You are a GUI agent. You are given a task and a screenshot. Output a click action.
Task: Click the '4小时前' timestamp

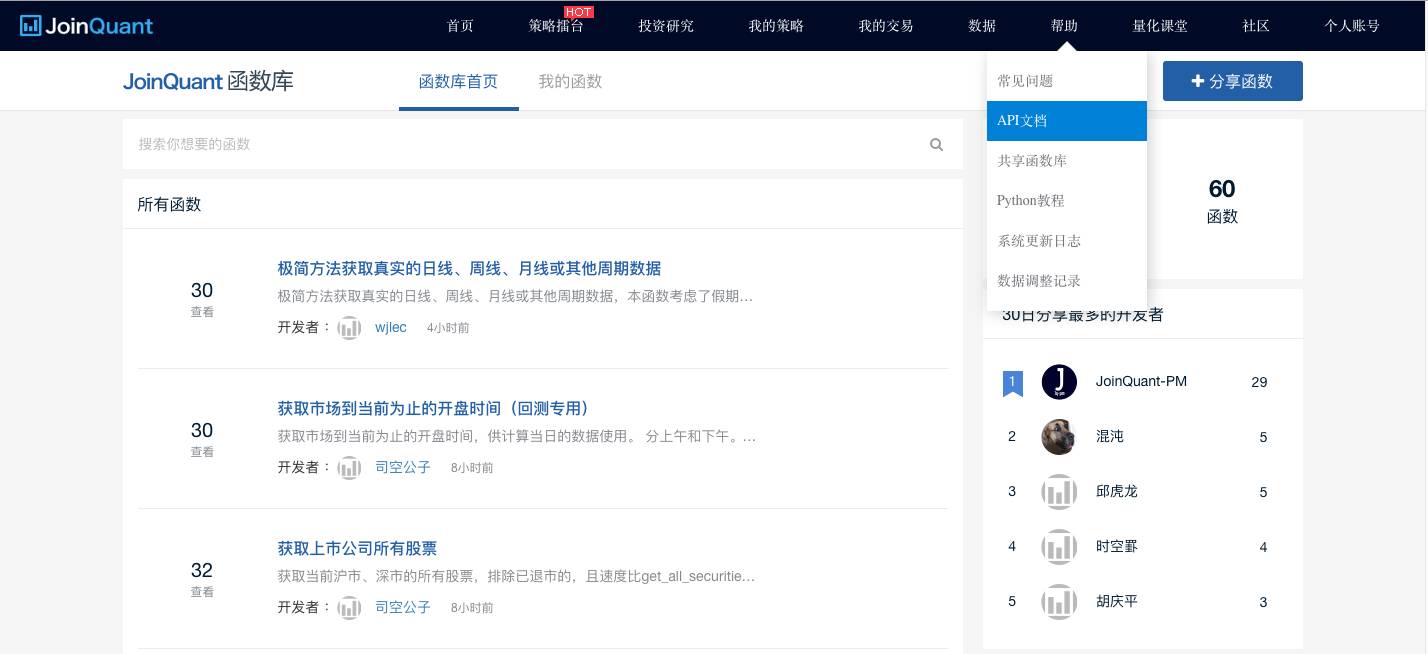pos(448,328)
